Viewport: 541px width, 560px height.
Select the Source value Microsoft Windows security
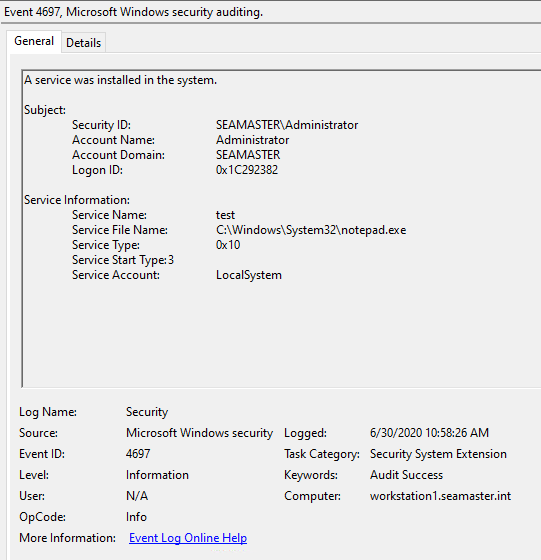coord(199,433)
